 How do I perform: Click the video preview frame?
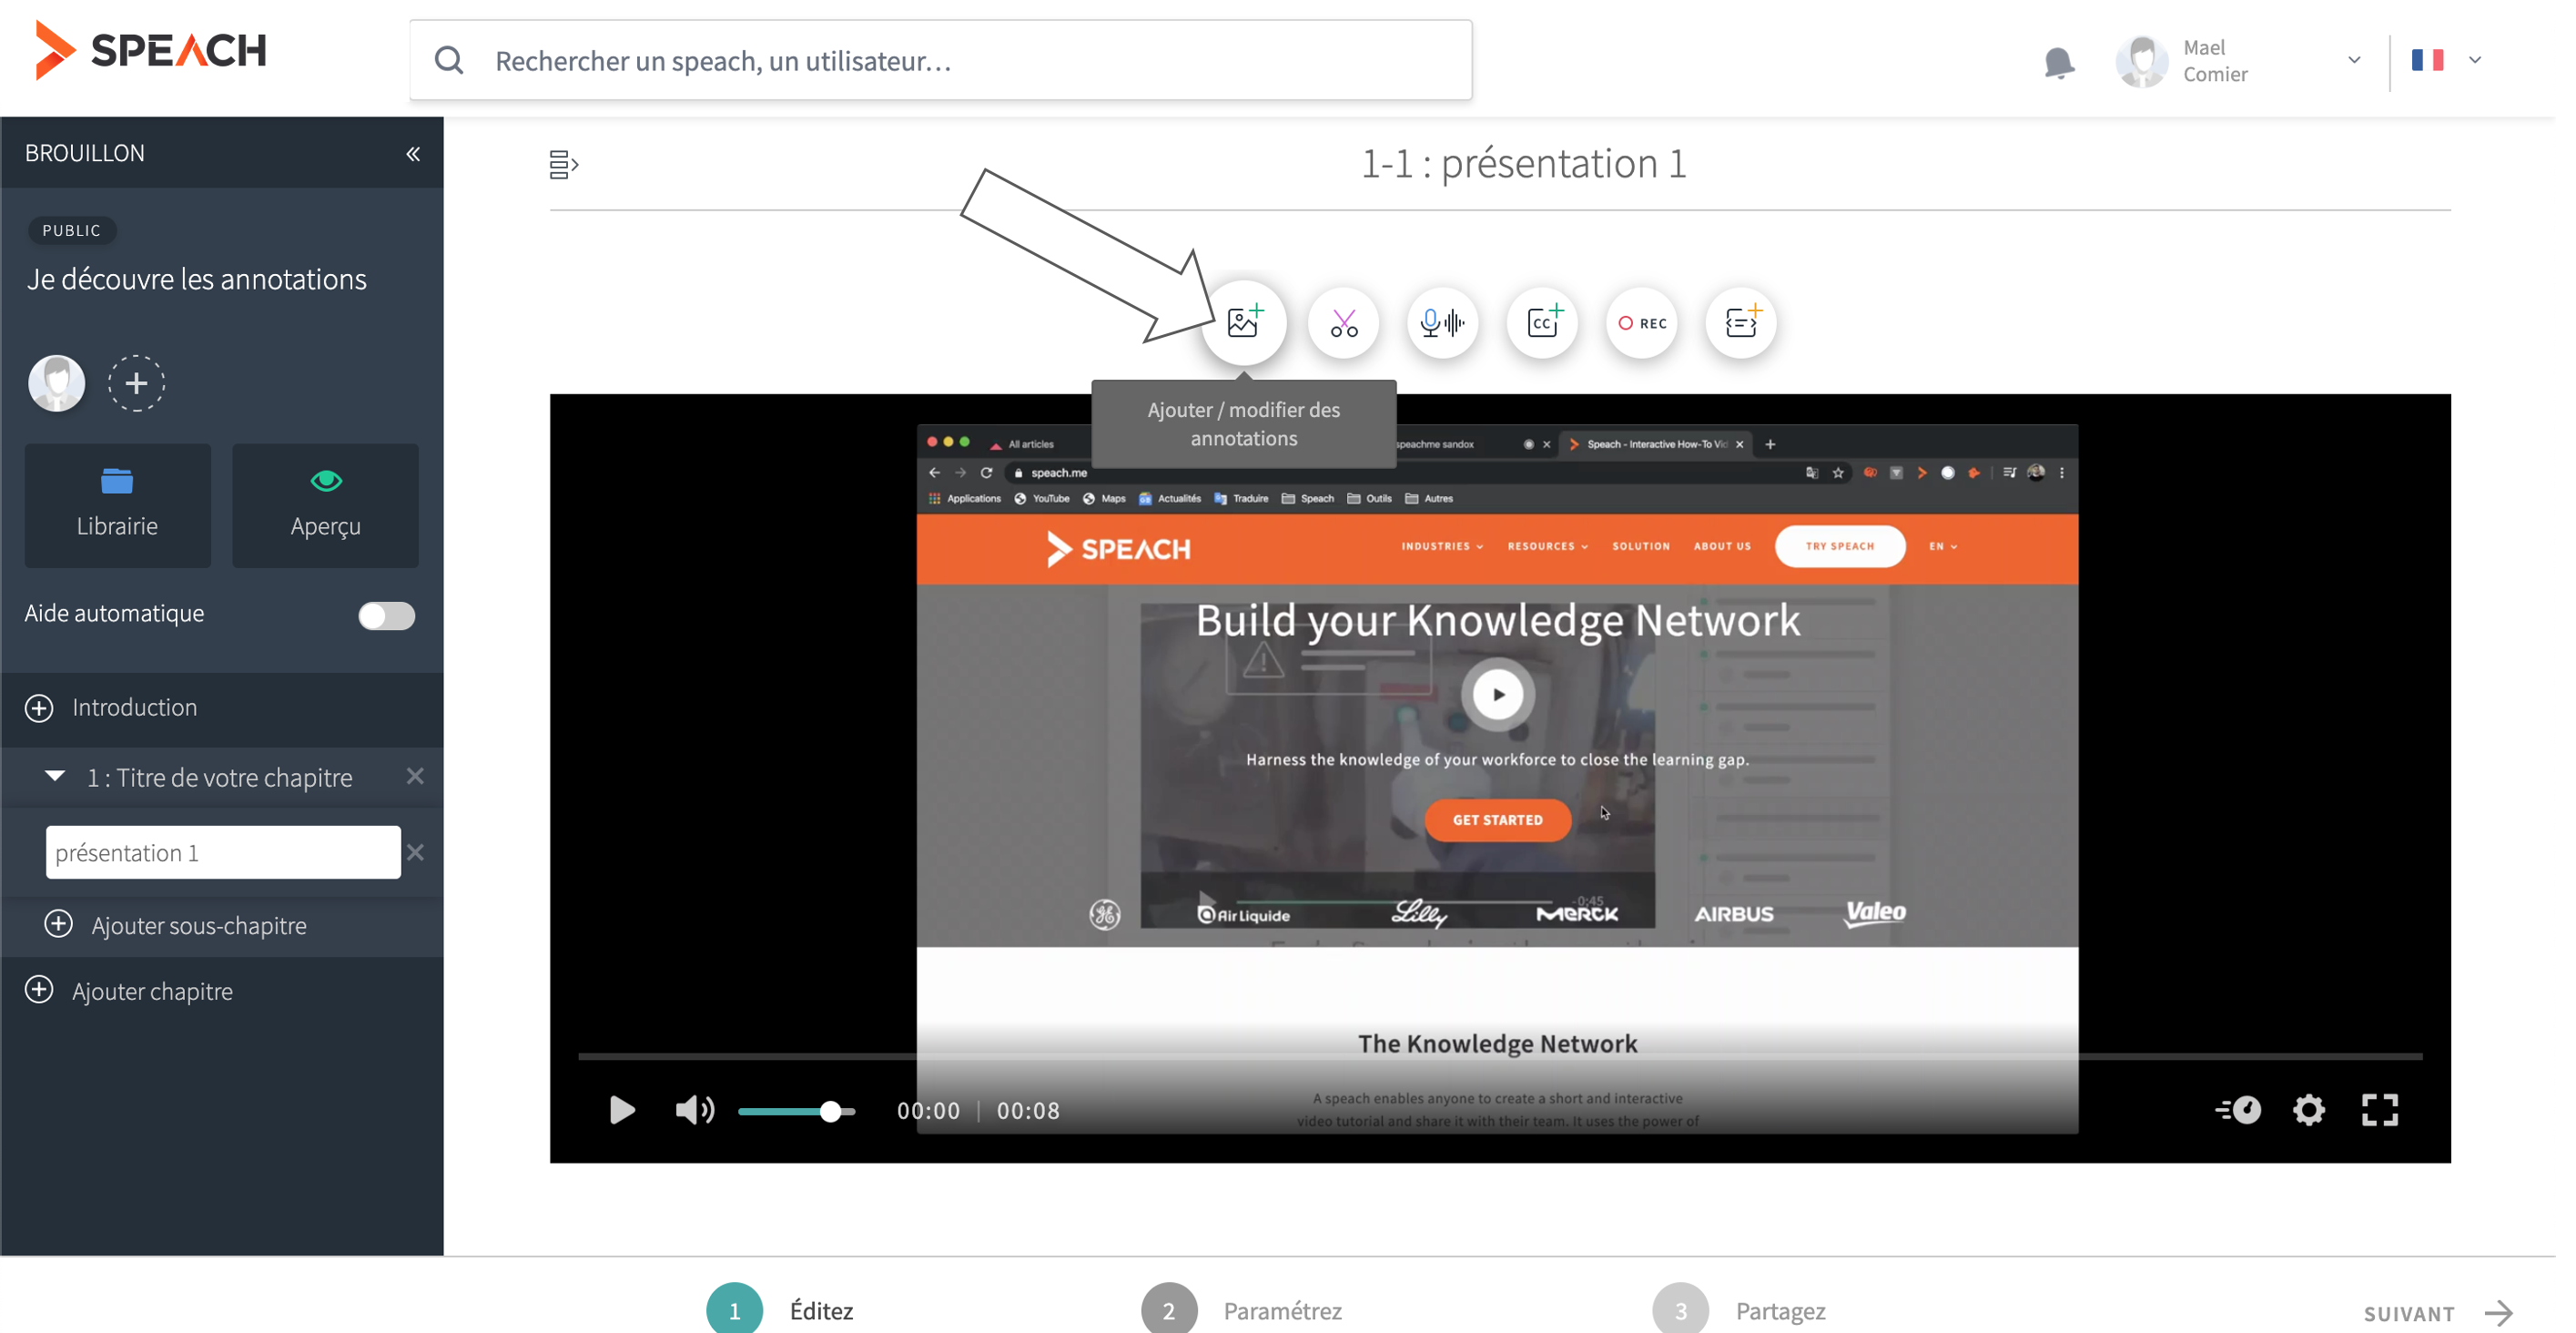coord(1500,778)
